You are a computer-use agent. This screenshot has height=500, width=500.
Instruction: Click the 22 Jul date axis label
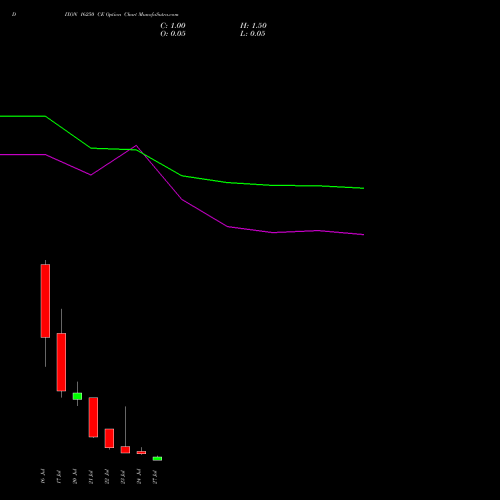pos(107,476)
